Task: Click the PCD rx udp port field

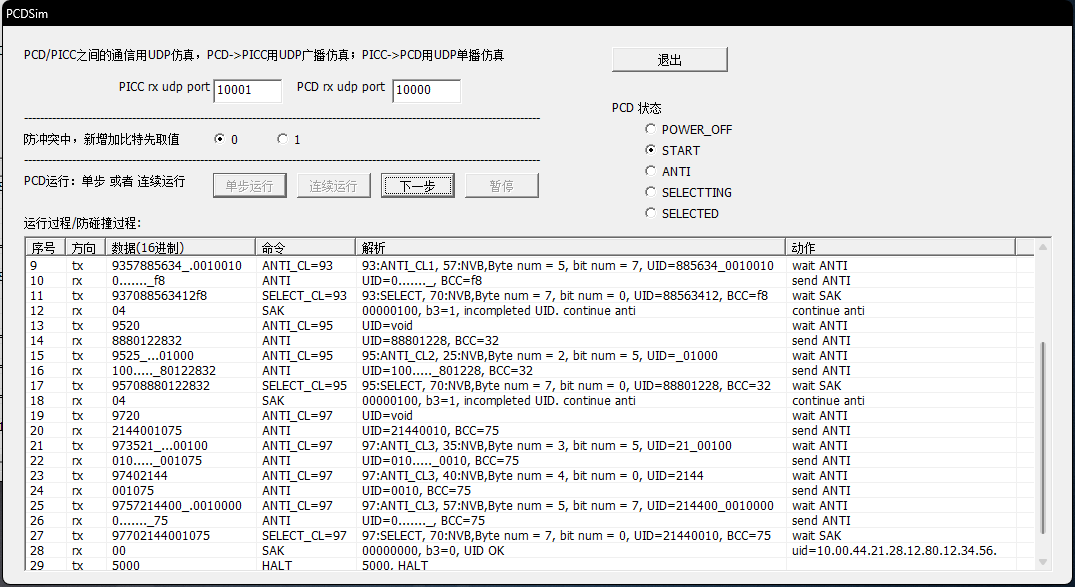Action: [426, 90]
